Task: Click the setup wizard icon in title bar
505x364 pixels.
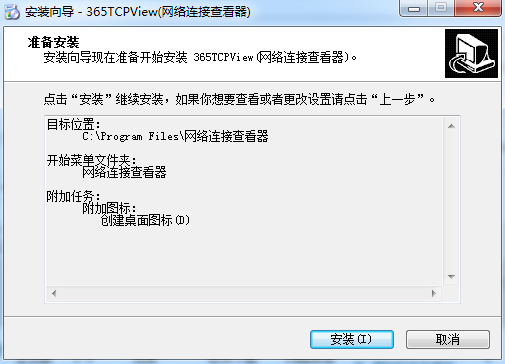Action: pos(12,12)
